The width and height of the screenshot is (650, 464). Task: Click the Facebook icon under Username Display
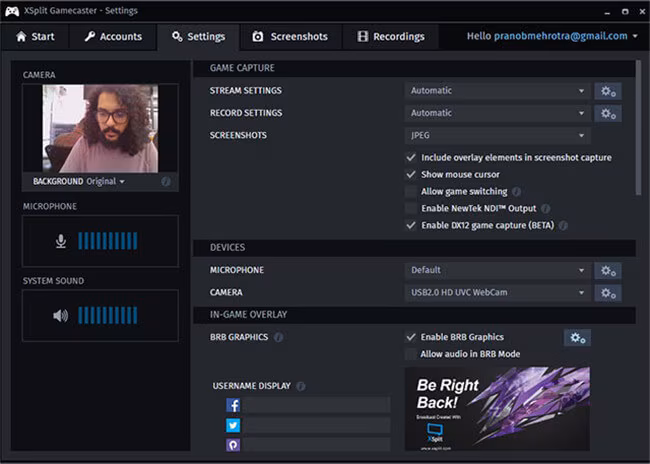point(233,405)
